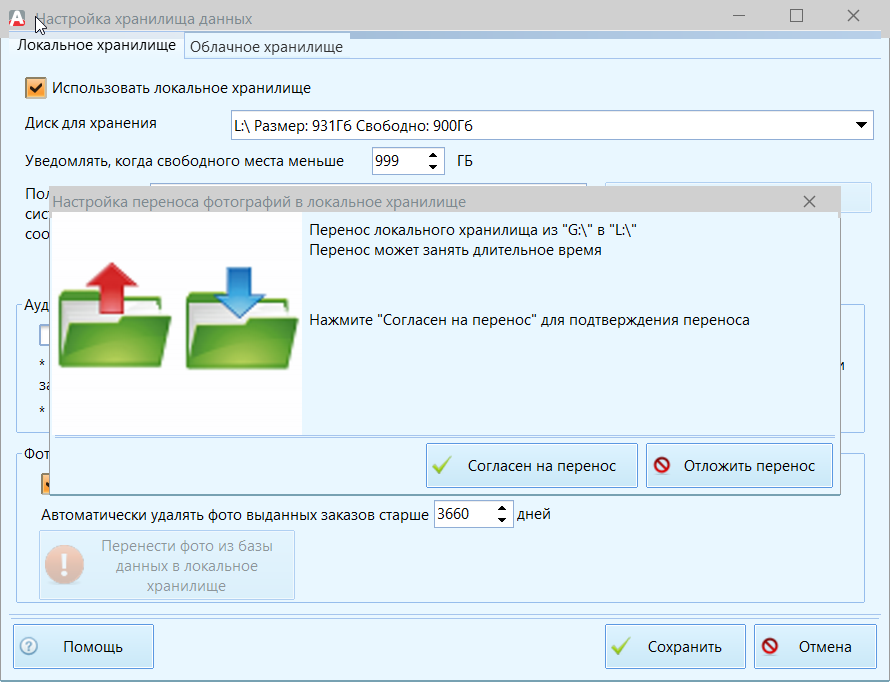Decrease the auto-delete photo days value

pos(502,520)
